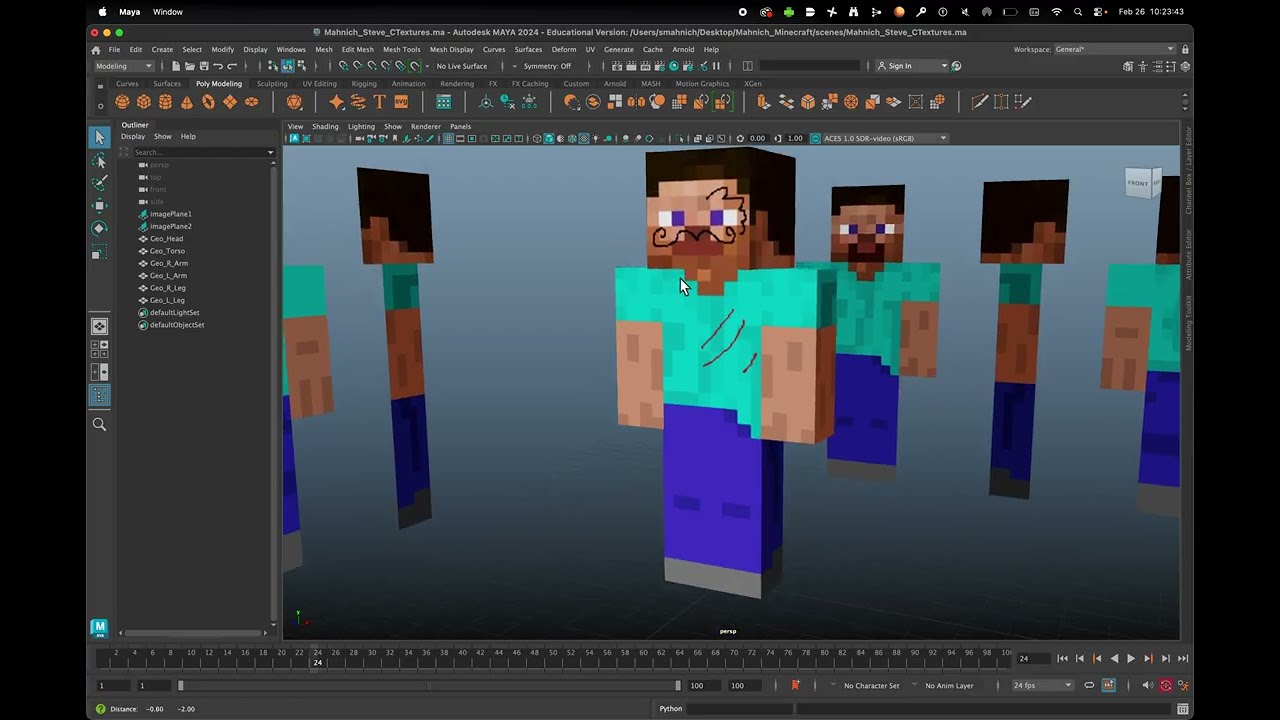Select the Rotate tool in the Tool Box
The width and height of the screenshot is (1280, 720).
(x=99, y=228)
